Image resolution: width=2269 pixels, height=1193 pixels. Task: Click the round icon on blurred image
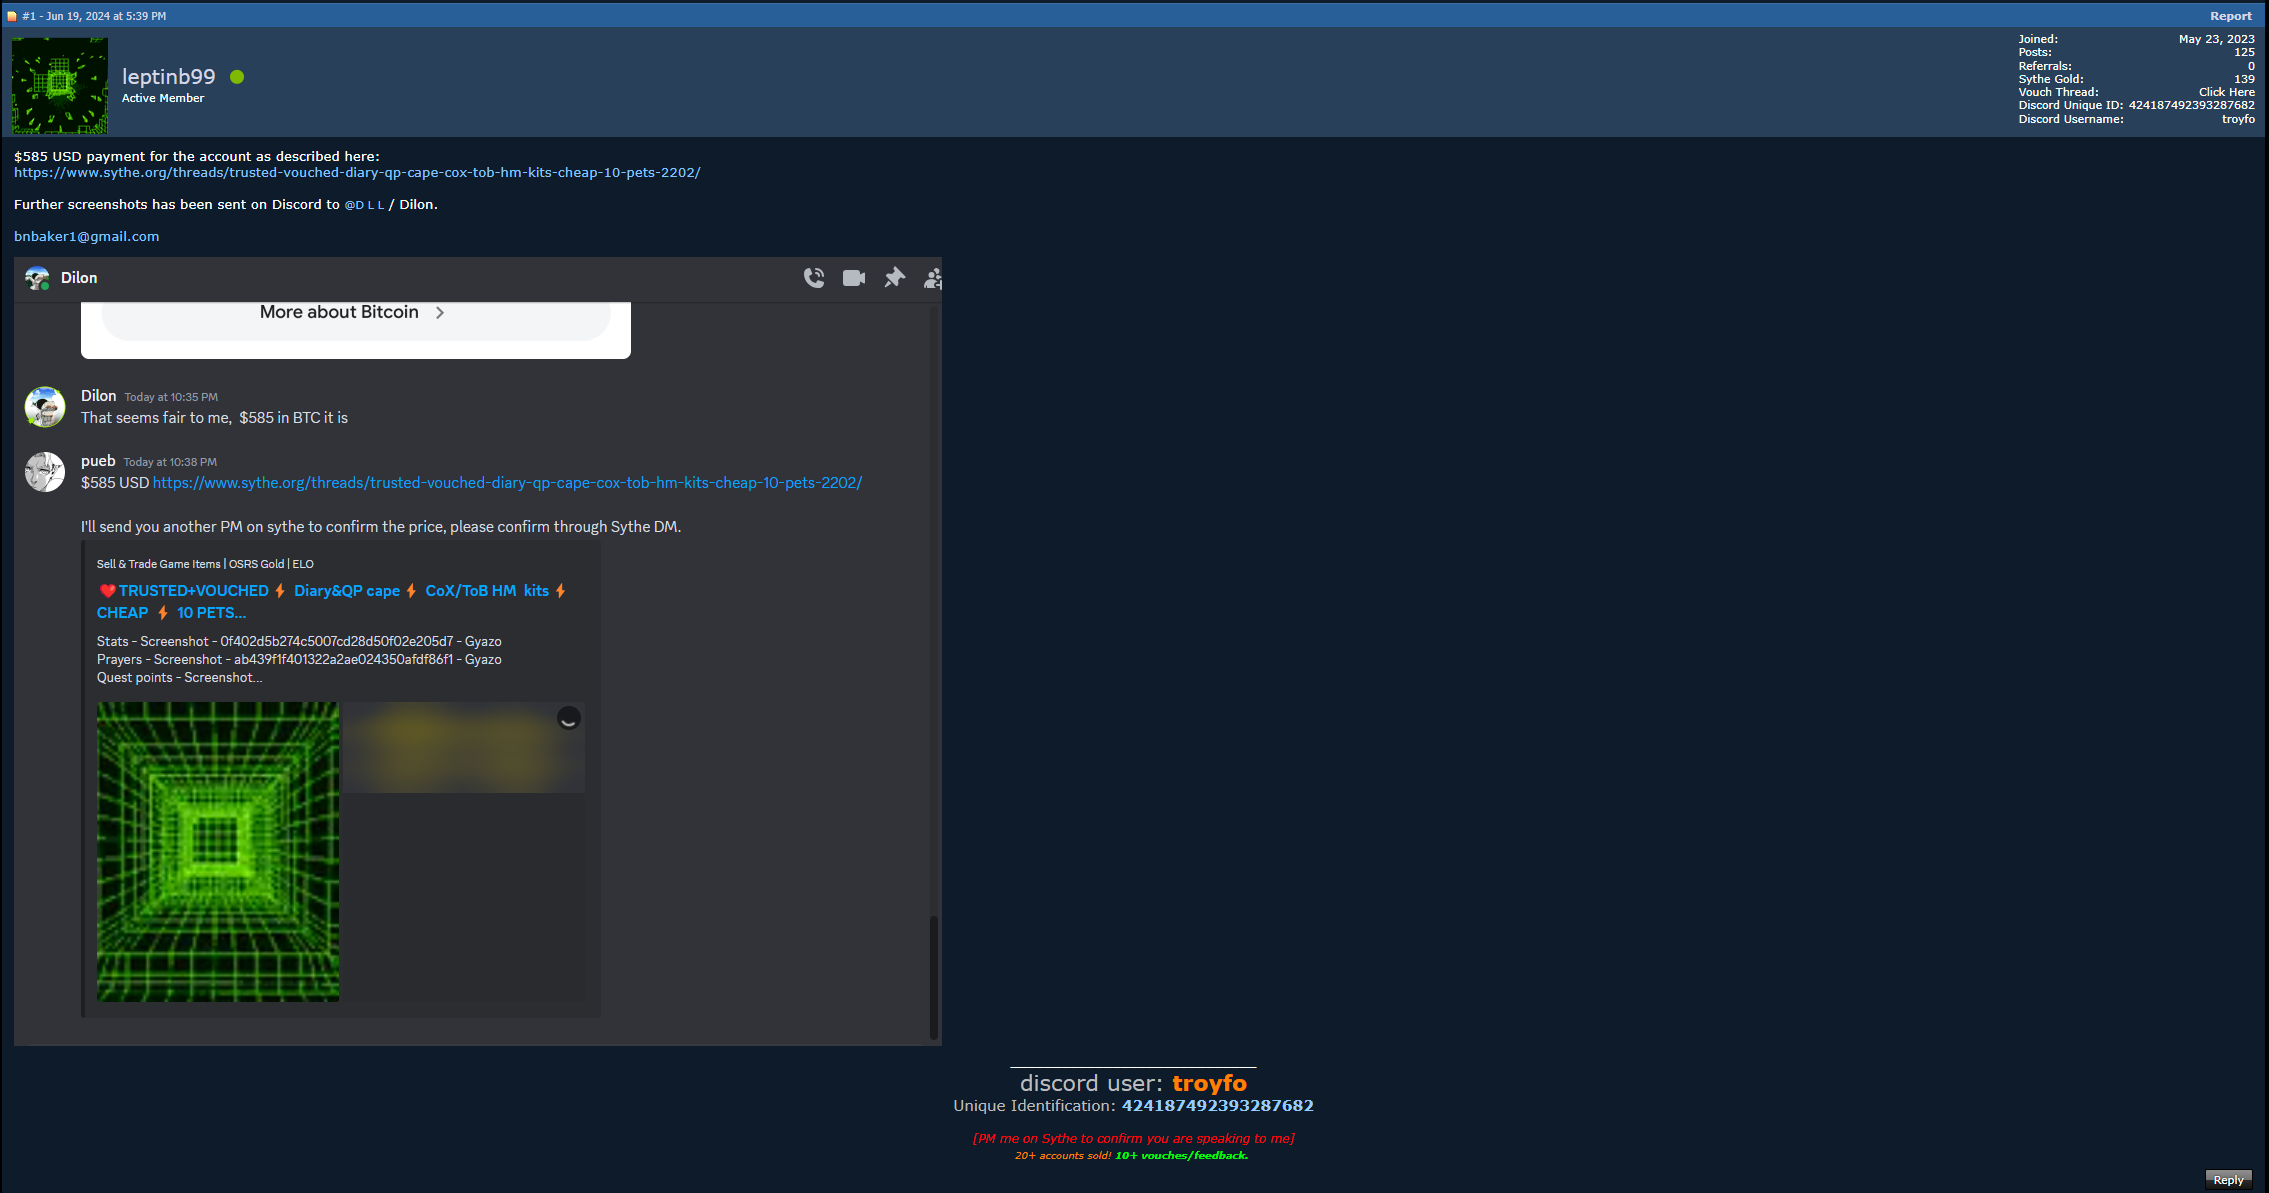point(568,718)
